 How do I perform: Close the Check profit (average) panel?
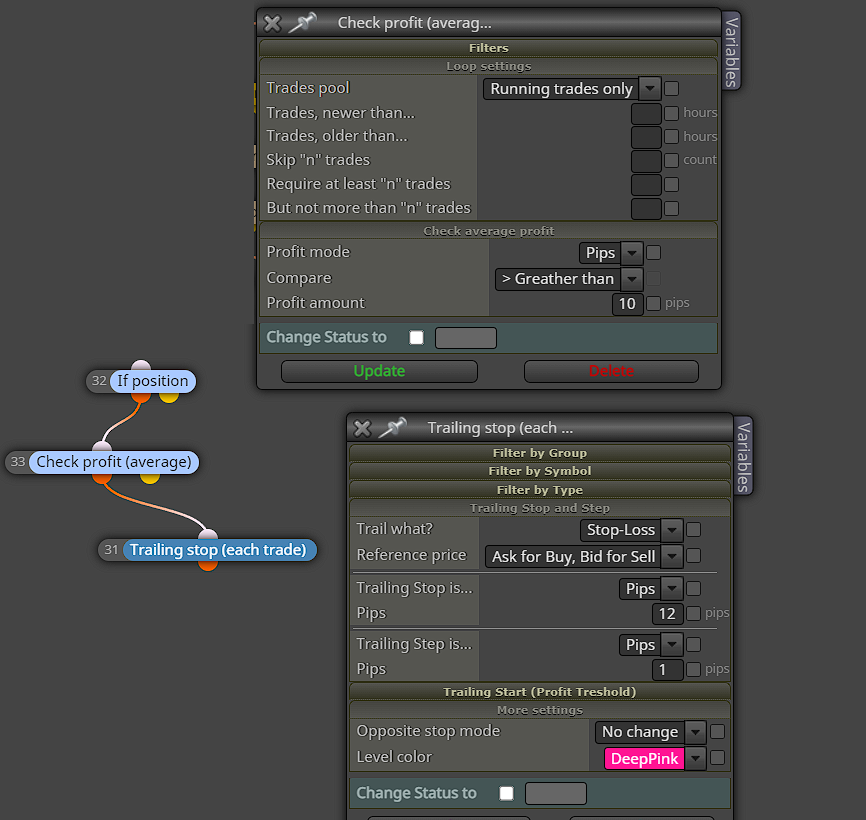tap(272, 23)
